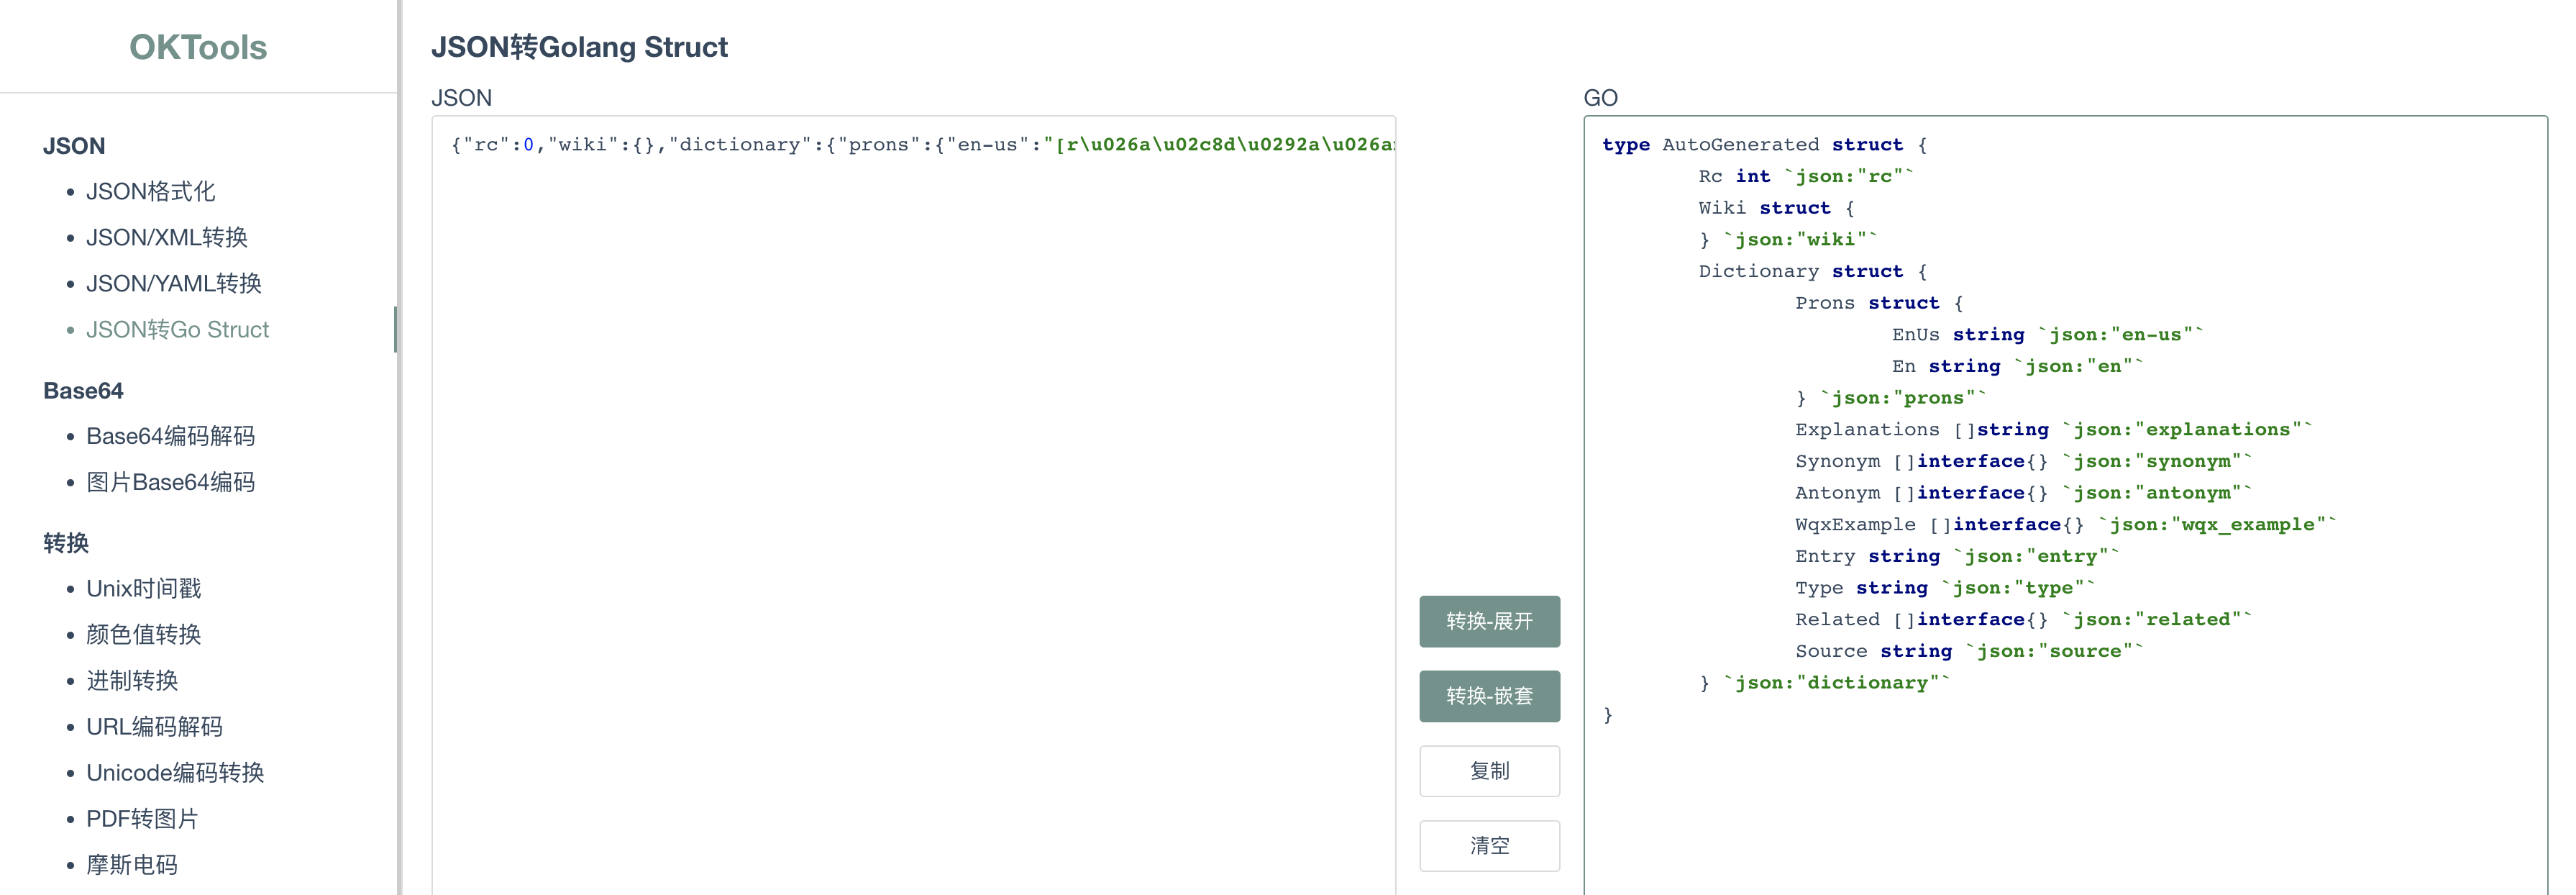2576x895 pixels.
Task: Open the PDF转图片 tool
Action: [142, 818]
